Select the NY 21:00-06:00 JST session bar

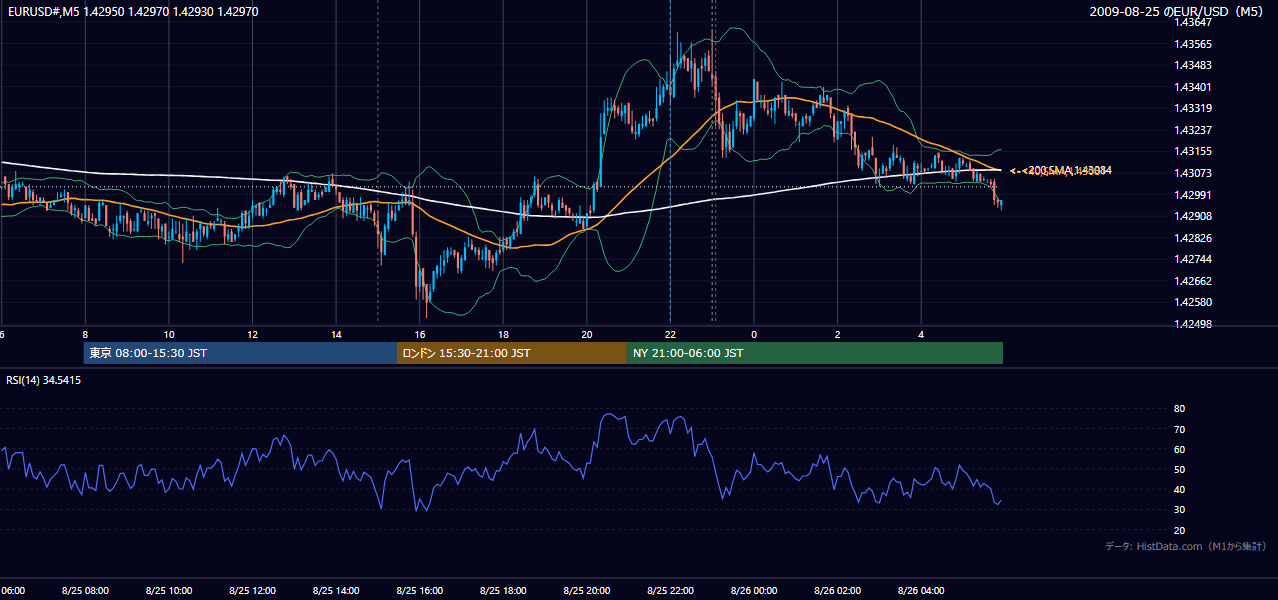click(x=815, y=353)
